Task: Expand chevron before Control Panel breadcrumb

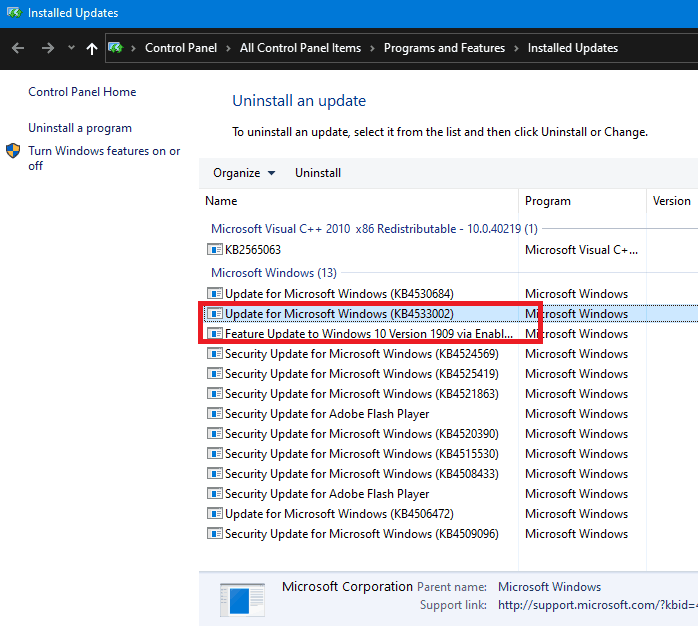Action: pos(133,48)
